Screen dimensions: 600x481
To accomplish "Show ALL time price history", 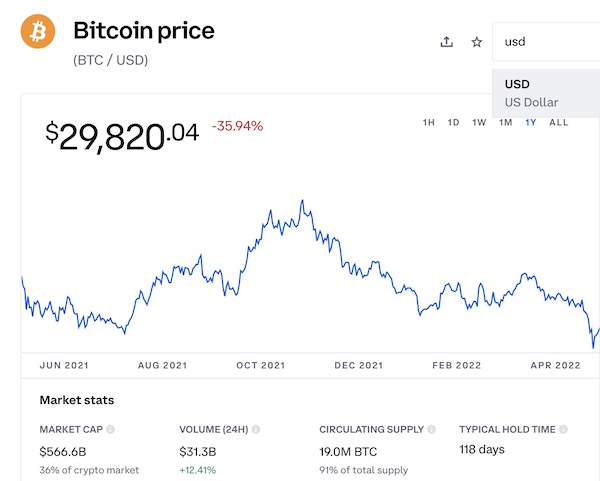I will click(559, 122).
